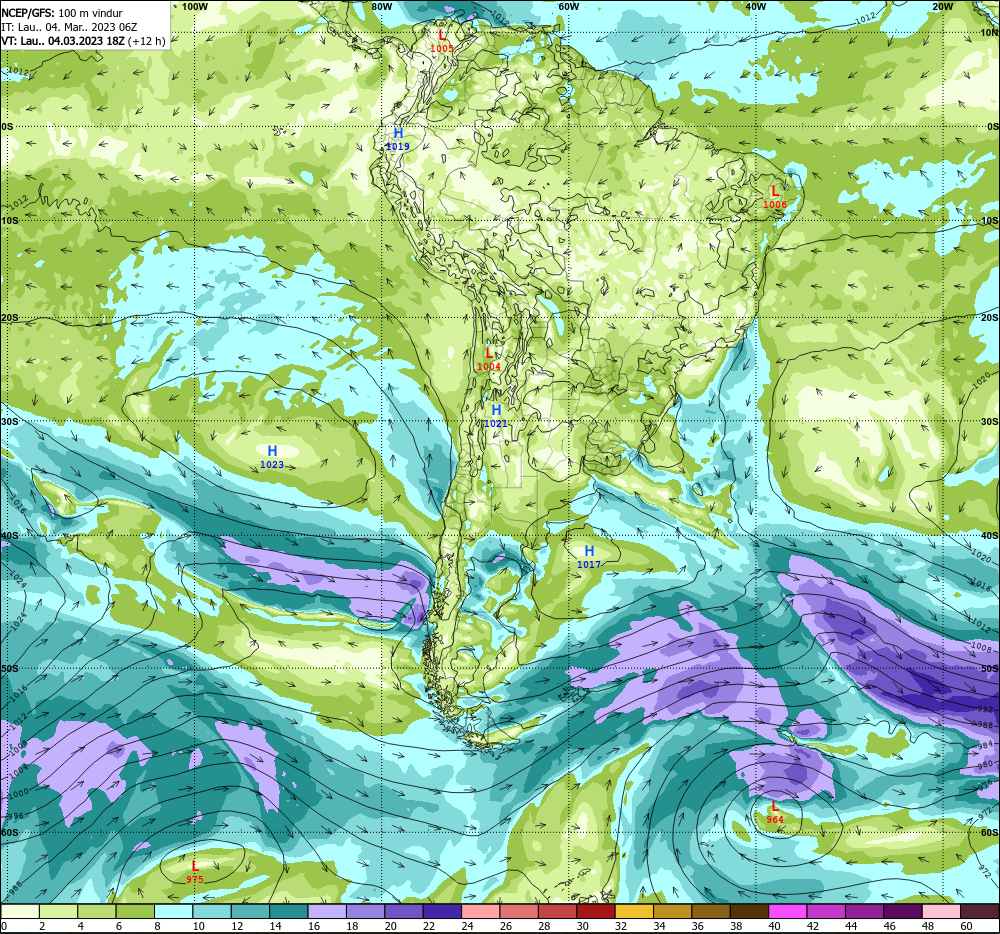Click the high pressure value 1021
1000x934 pixels.
click(x=496, y=423)
